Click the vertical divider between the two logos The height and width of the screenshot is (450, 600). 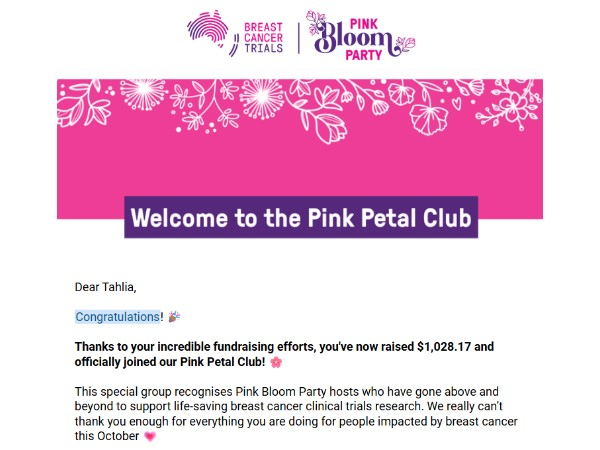coord(298,38)
